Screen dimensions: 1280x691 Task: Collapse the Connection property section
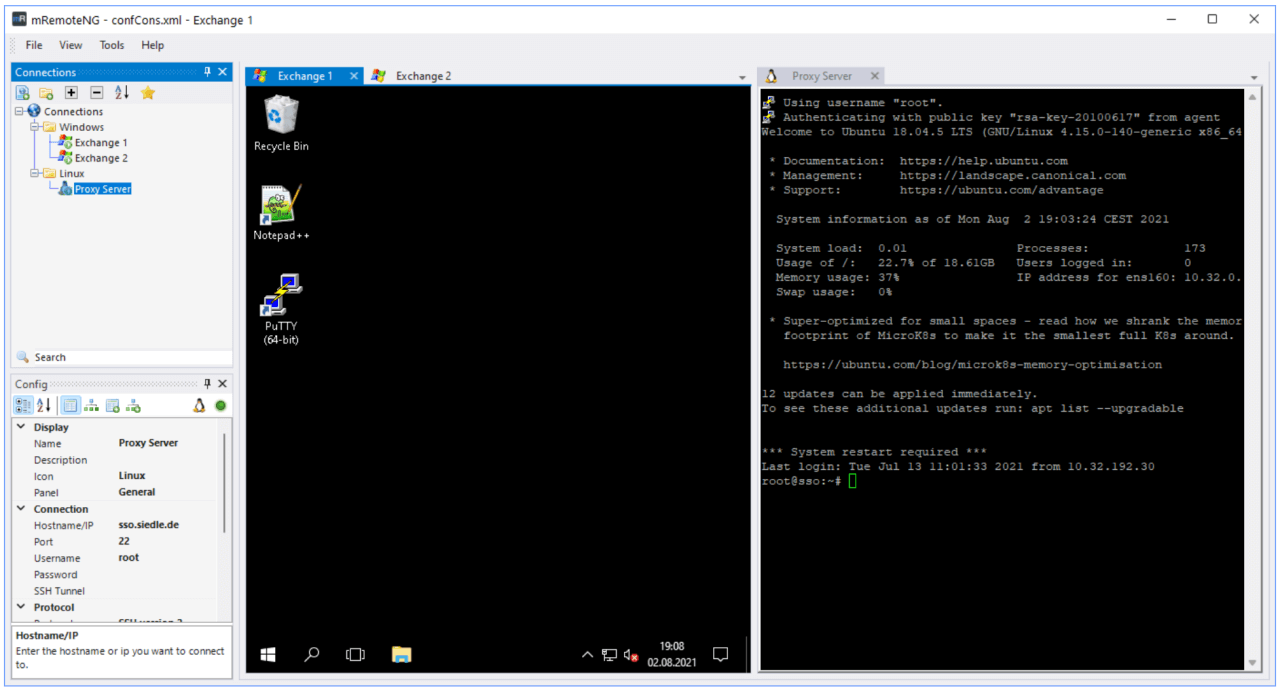click(x=21, y=509)
